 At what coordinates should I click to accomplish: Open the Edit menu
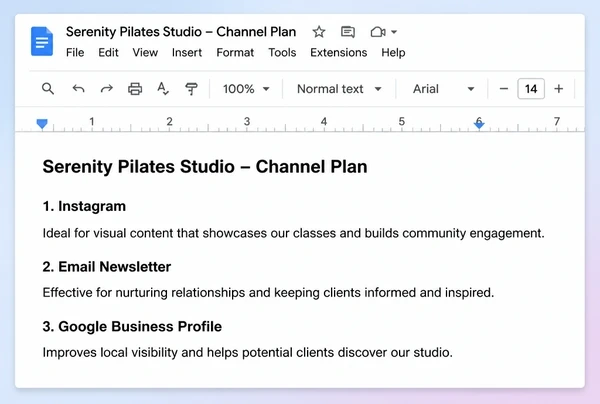108,52
